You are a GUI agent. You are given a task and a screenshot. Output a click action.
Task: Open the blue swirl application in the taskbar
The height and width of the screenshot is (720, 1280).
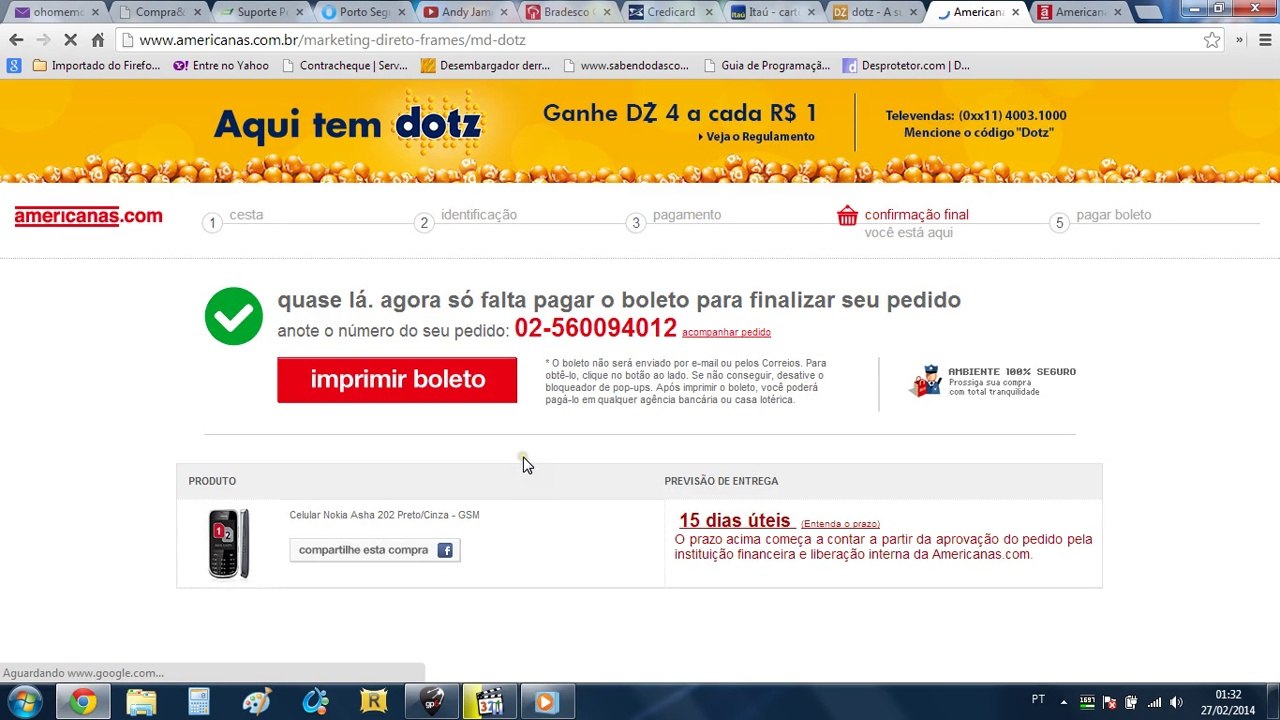point(315,702)
